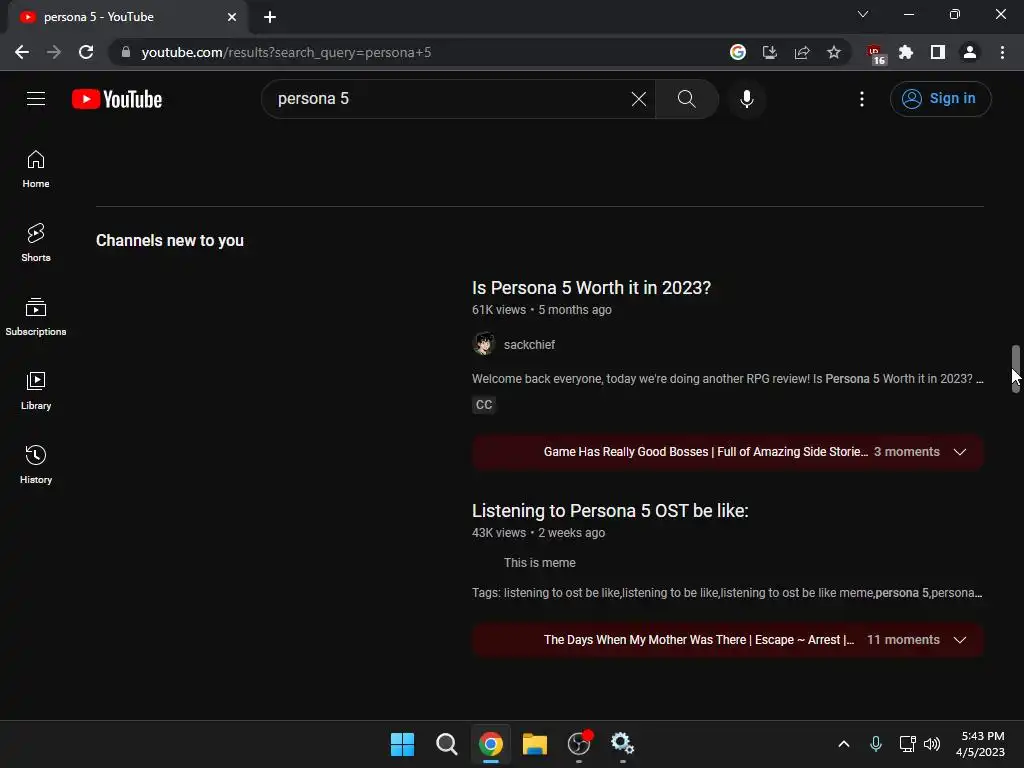1024x768 pixels.
Task: Click the install app icon in address bar
Action: 769,52
